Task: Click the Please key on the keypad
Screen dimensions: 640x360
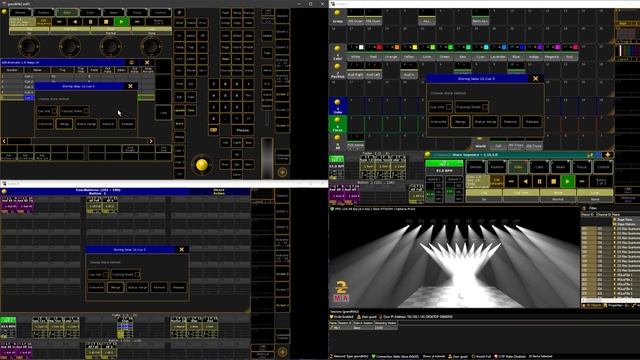Action: pos(242,130)
